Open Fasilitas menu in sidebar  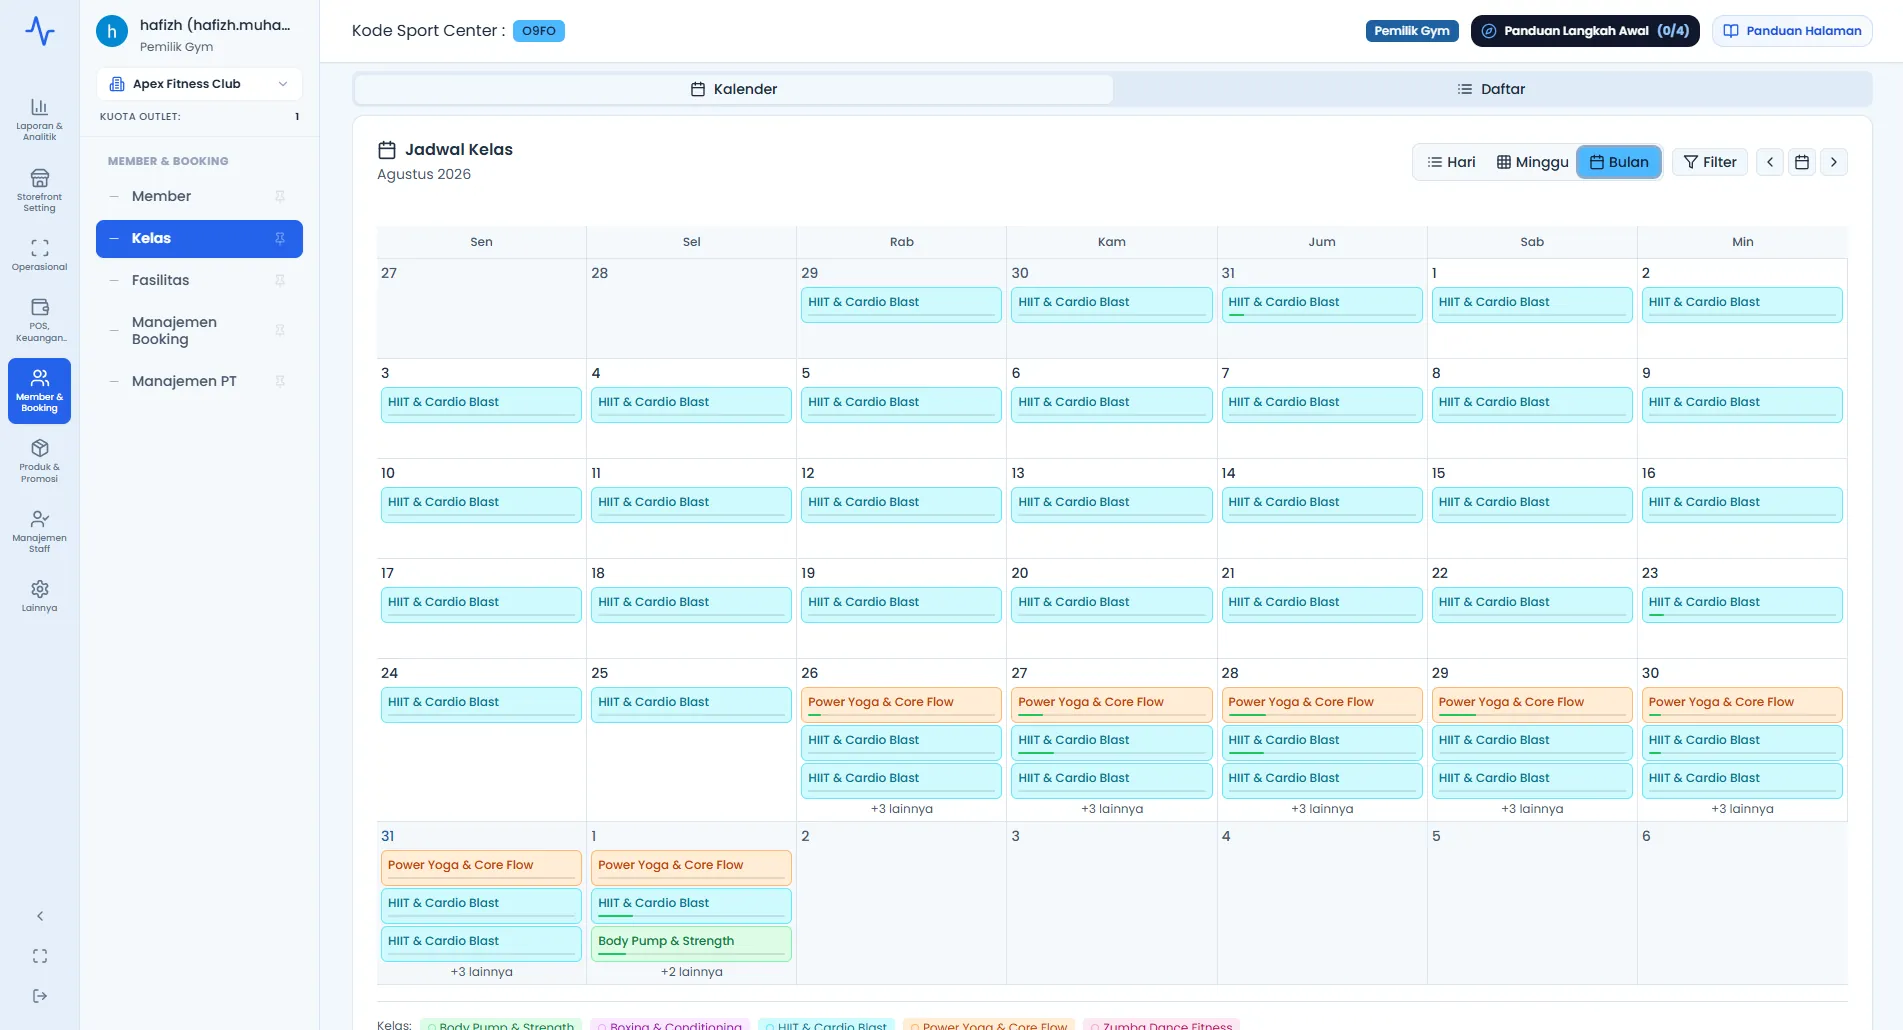199,280
